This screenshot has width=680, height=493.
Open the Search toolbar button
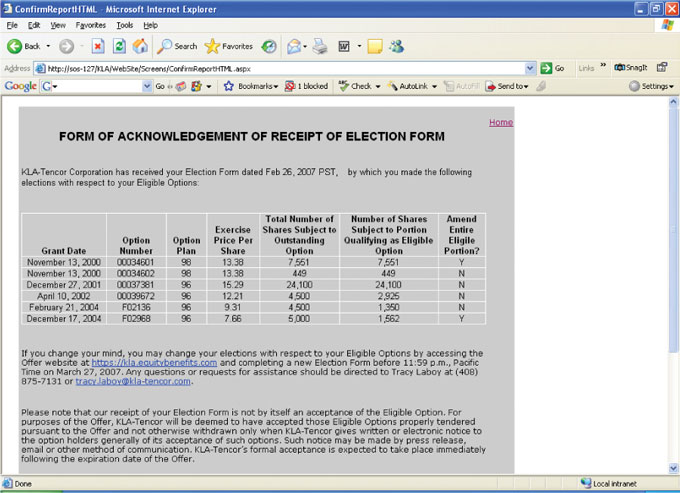tap(177, 46)
